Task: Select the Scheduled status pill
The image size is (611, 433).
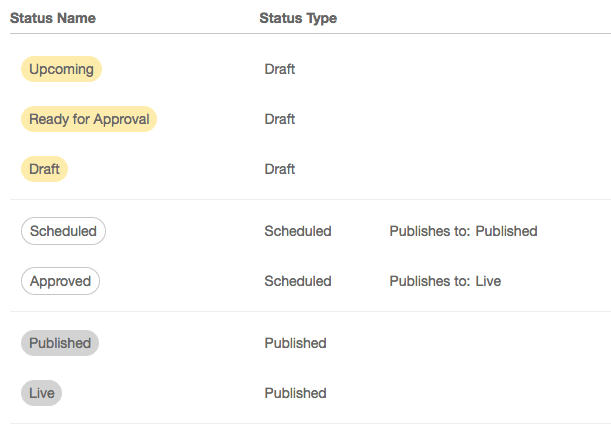Action: tap(63, 231)
